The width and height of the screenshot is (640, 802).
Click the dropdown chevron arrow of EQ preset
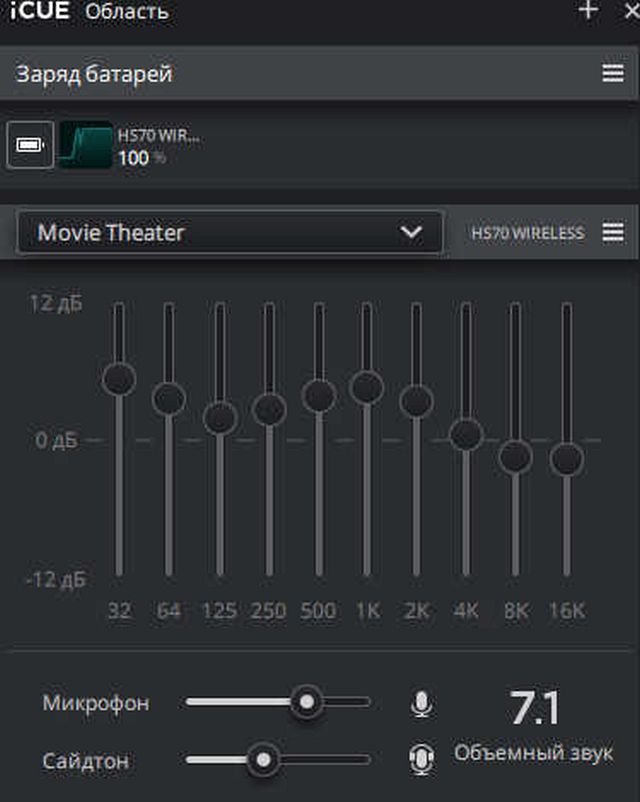410,232
